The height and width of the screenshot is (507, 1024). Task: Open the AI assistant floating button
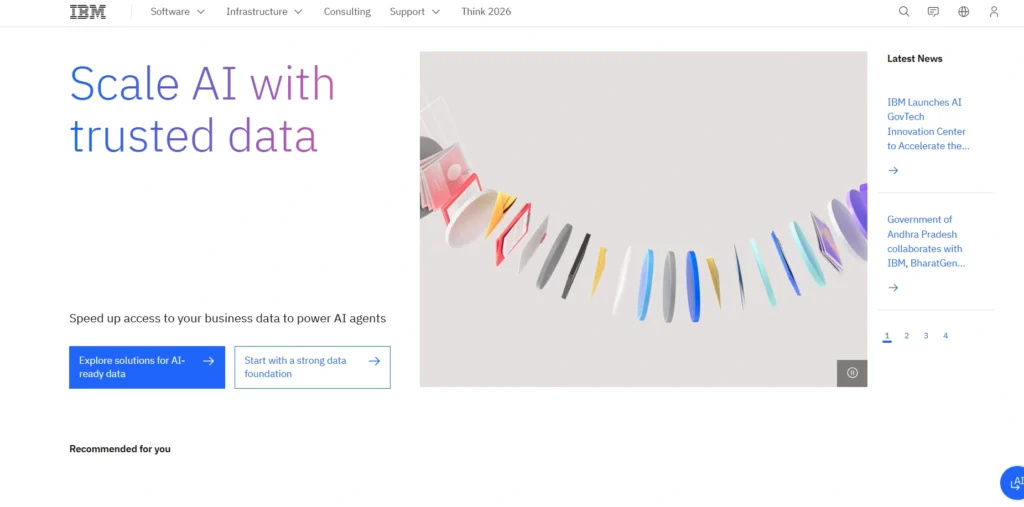[x=1014, y=483]
